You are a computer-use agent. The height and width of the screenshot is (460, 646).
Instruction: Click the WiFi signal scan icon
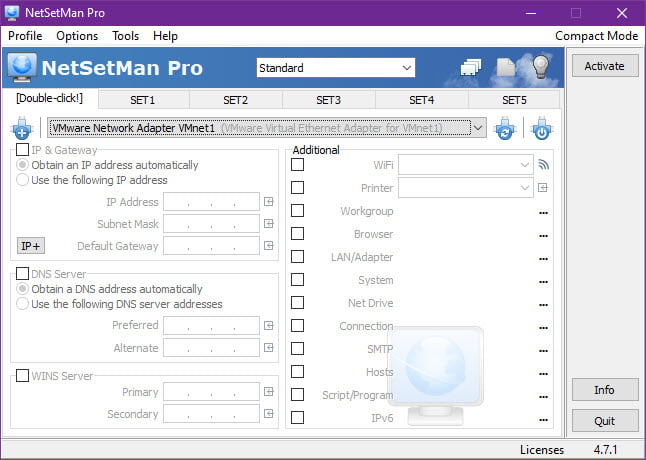point(543,165)
